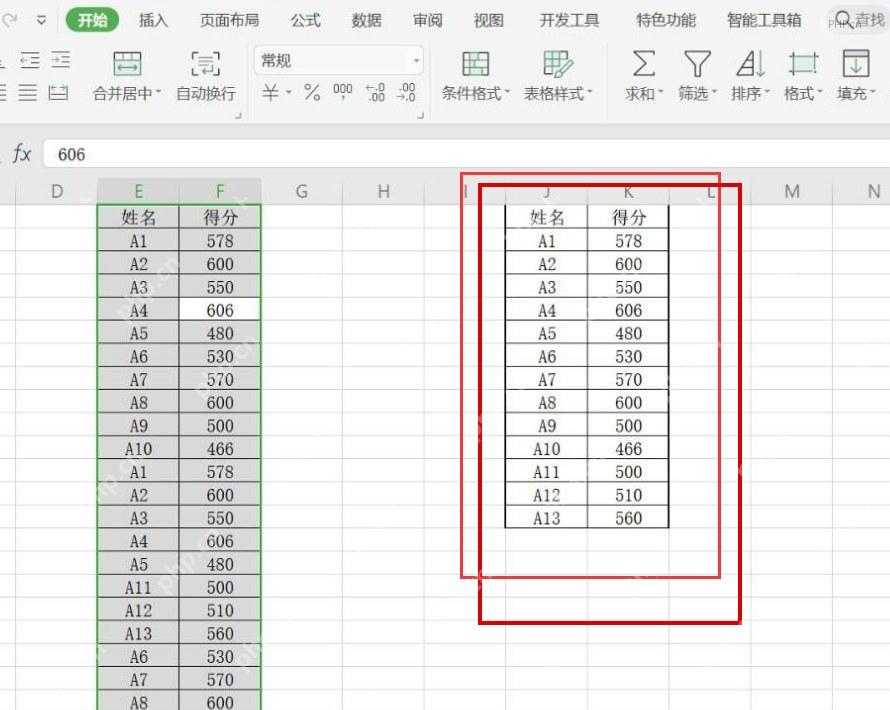Click the 姓名 header cell in column E
This screenshot has width=890, height=710.
coord(138,217)
